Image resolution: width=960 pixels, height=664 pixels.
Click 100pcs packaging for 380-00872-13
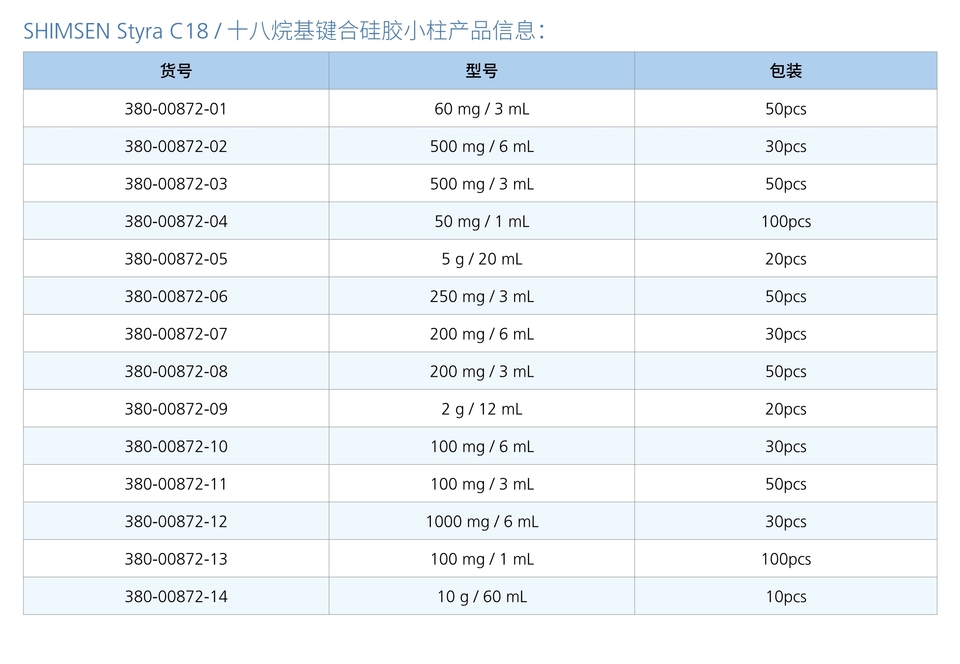[x=785, y=559]
